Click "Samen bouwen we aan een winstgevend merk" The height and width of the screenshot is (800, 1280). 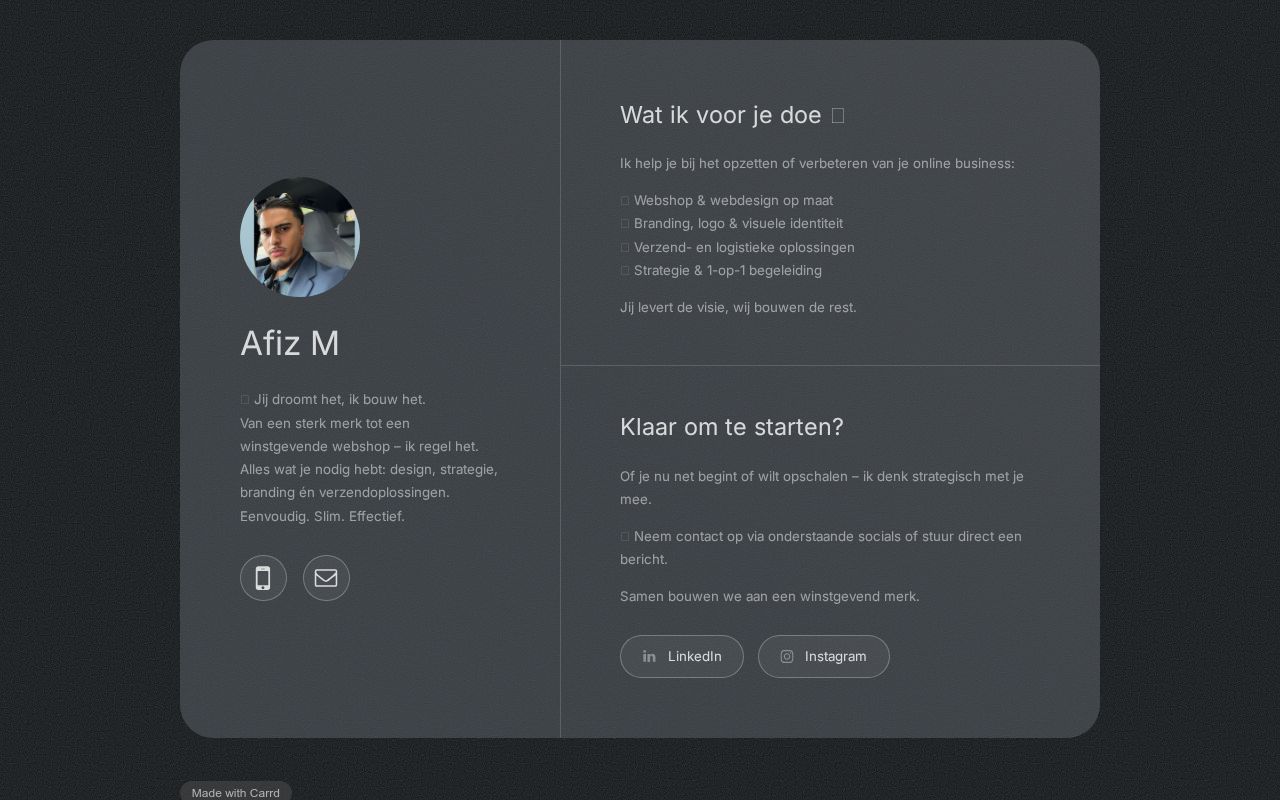pyautogui.click(x=769, y=596)
